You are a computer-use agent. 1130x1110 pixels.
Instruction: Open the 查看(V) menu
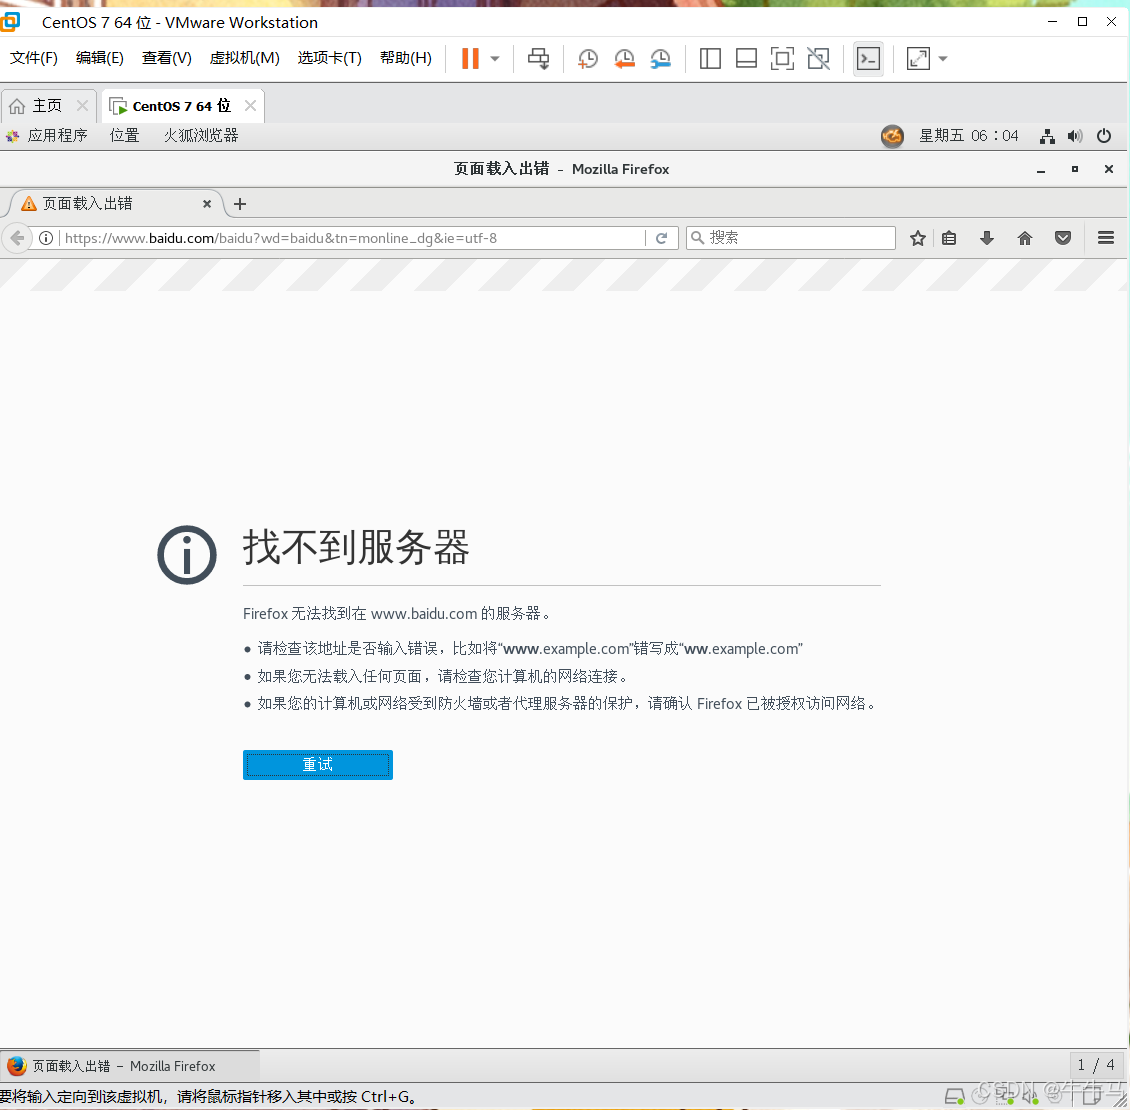(x=166, y=58)
